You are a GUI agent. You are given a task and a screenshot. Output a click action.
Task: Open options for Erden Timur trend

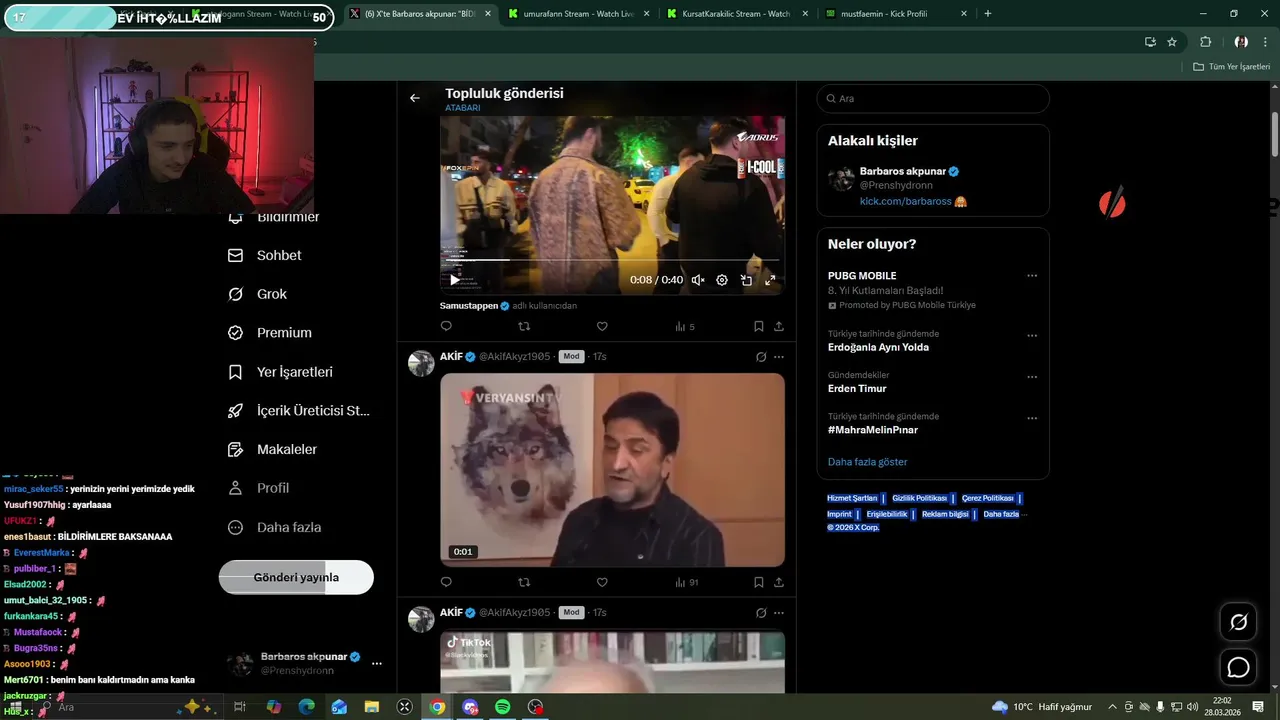tap(1032, 377)
